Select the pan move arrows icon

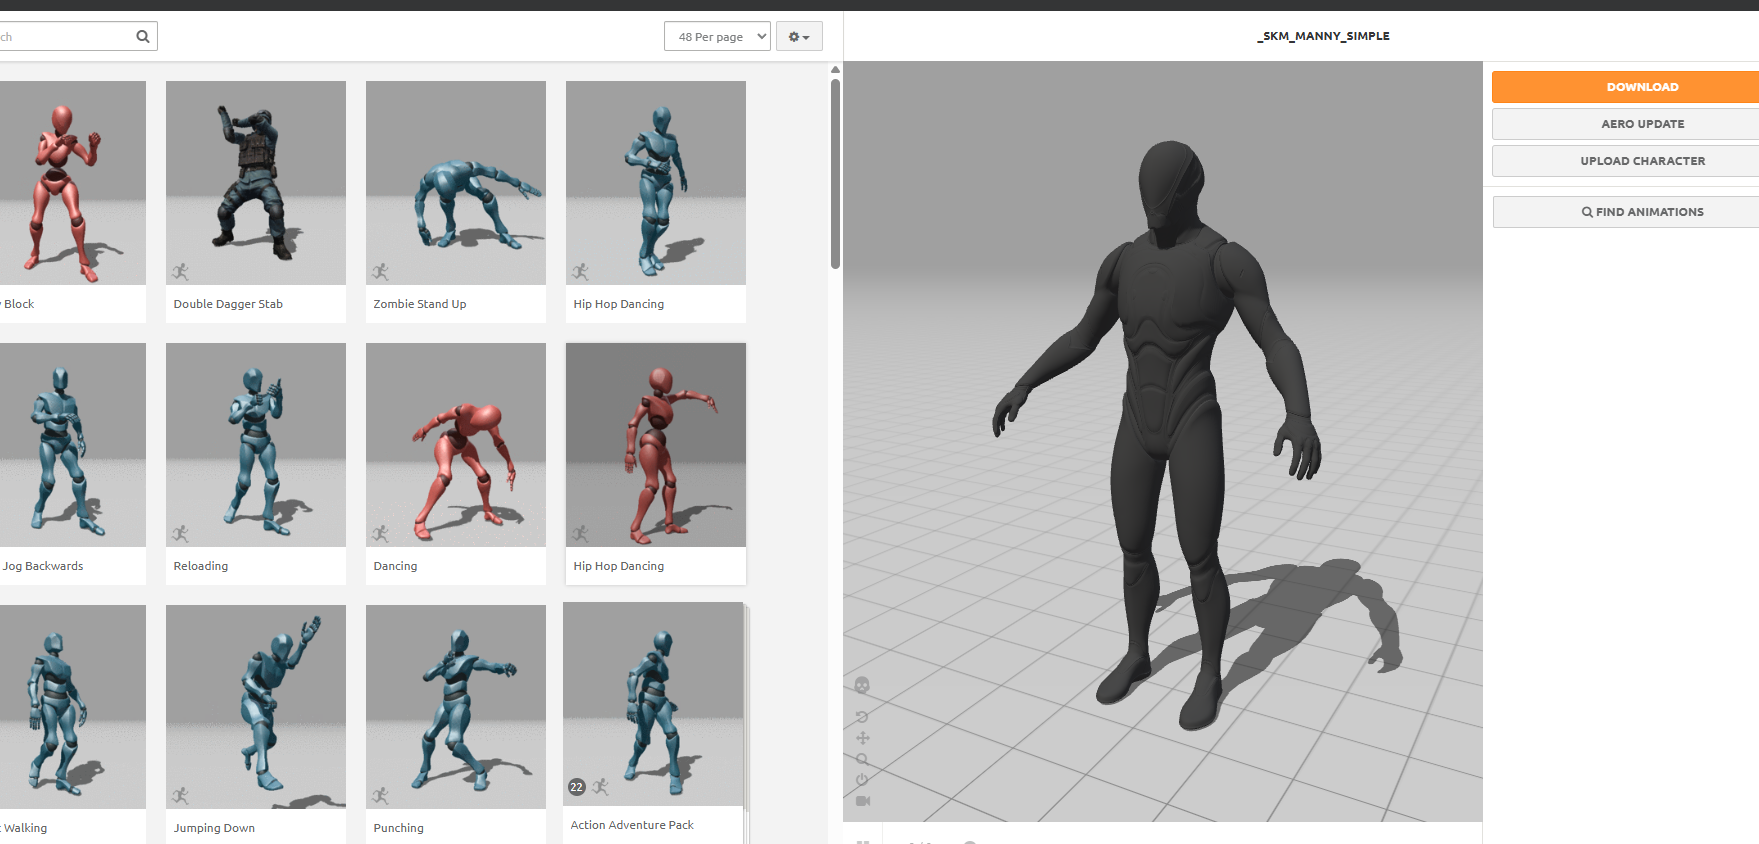862,738
